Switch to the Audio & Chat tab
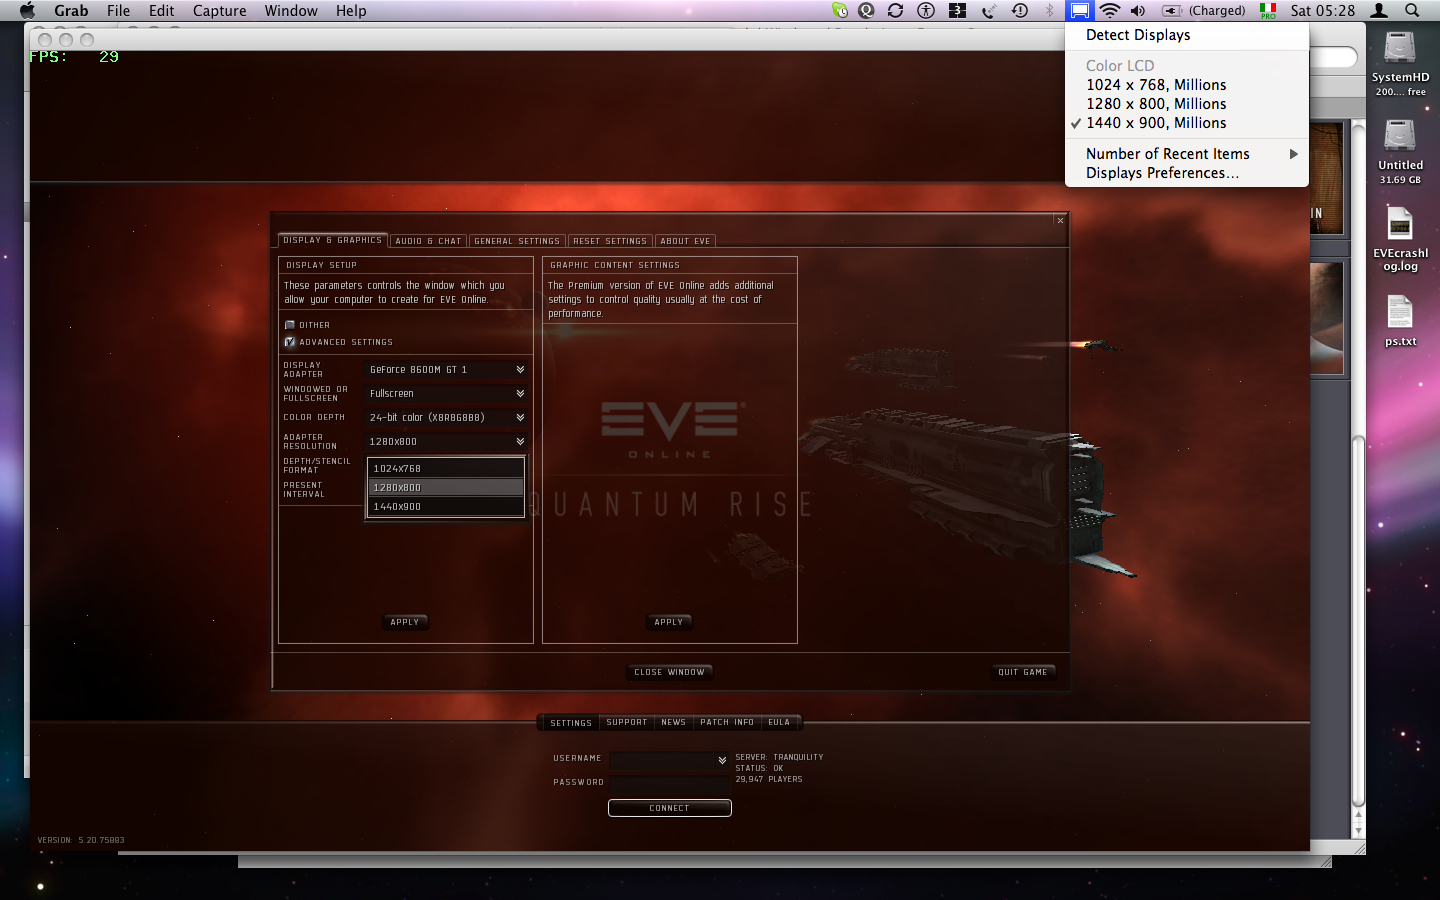 pyautogui.click(x=428, y=241)
